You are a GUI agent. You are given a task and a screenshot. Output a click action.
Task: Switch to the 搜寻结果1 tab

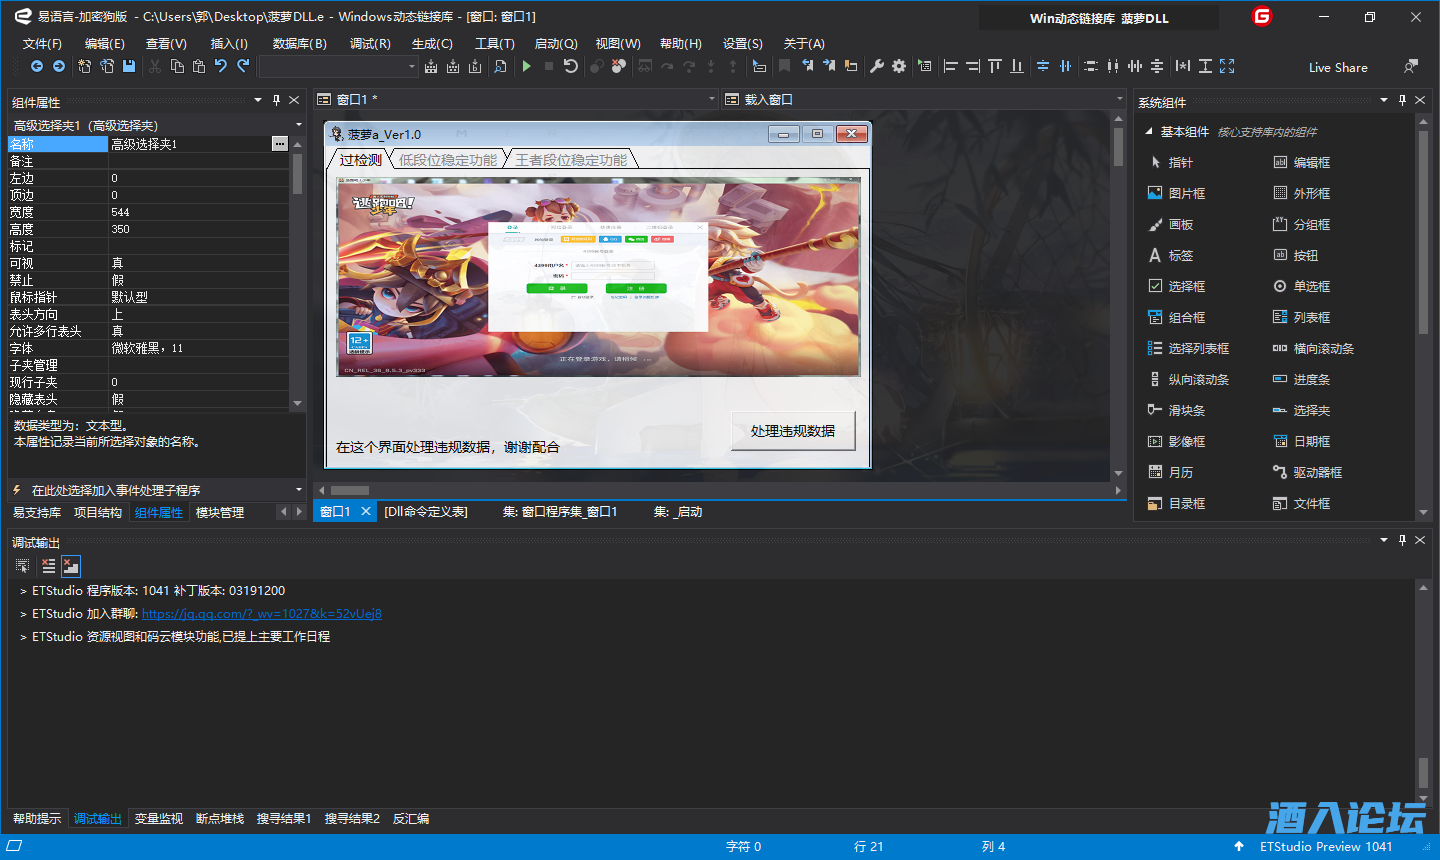(x=284, y=818)
